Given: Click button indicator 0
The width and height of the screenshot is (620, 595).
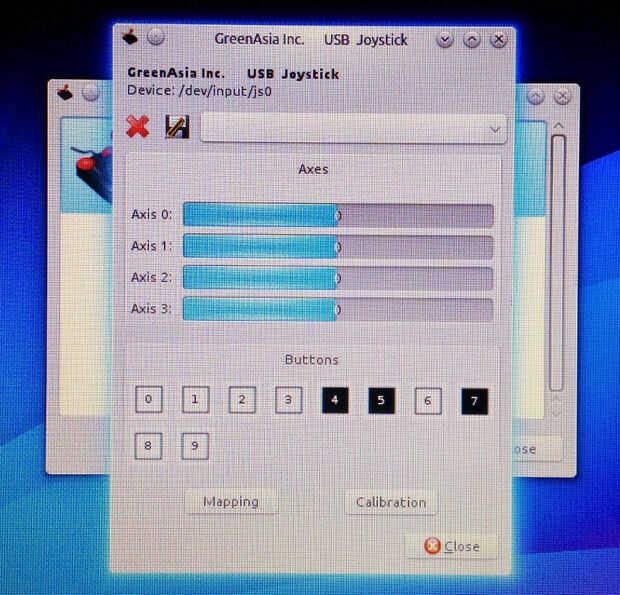Looking at the screenshot, I should [149, 399].
